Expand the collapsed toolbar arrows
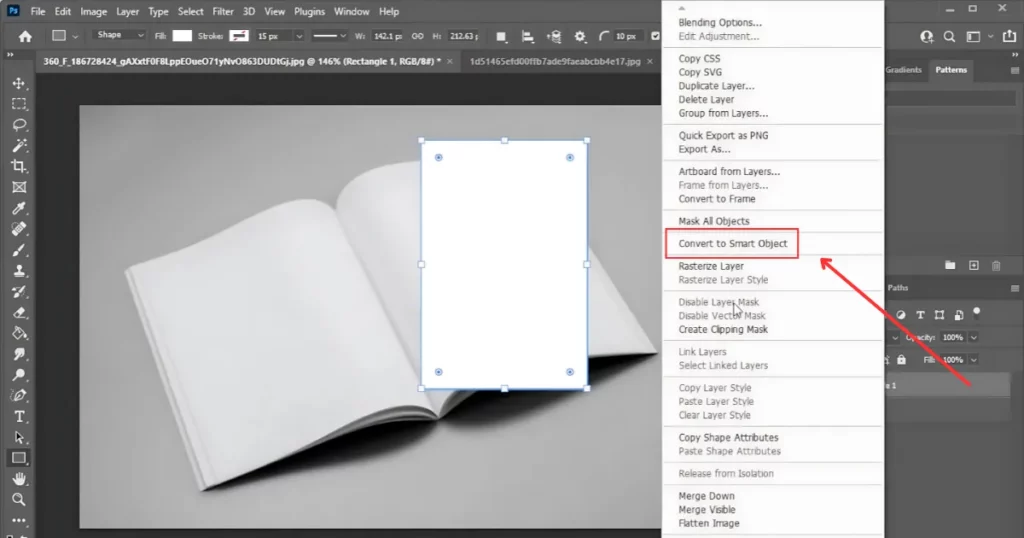This screenshot has width=1024, height=538. coord(10,55)
